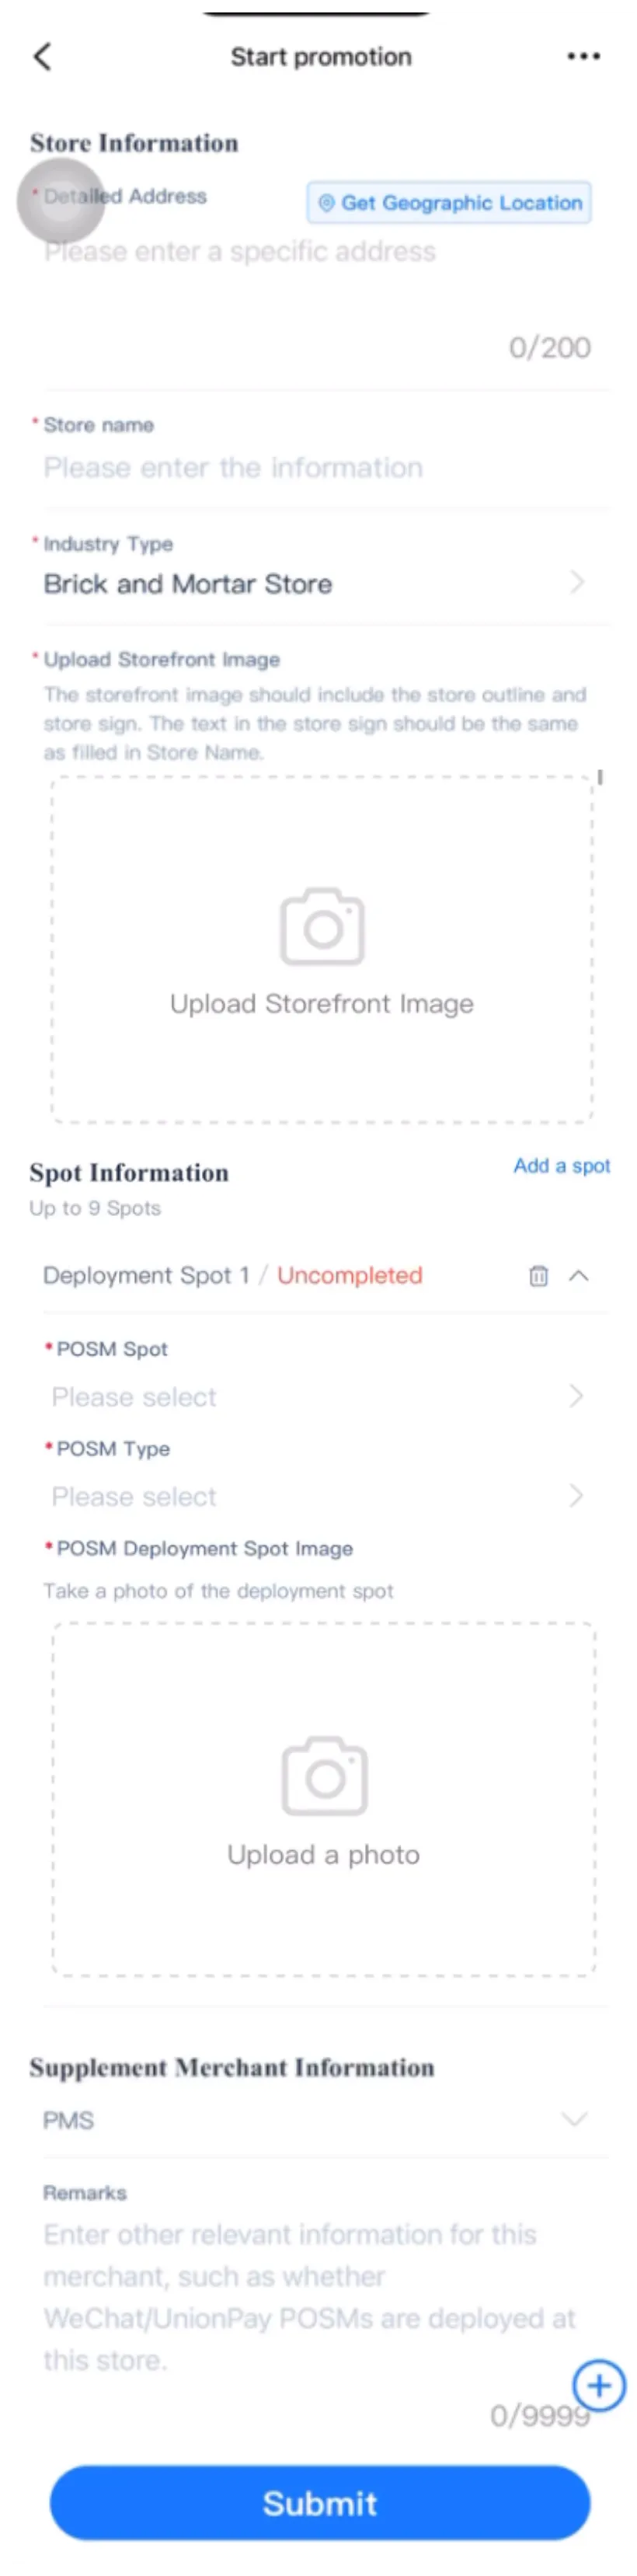
Task: Click the Add a spot link
Action: coord(561,1166)
